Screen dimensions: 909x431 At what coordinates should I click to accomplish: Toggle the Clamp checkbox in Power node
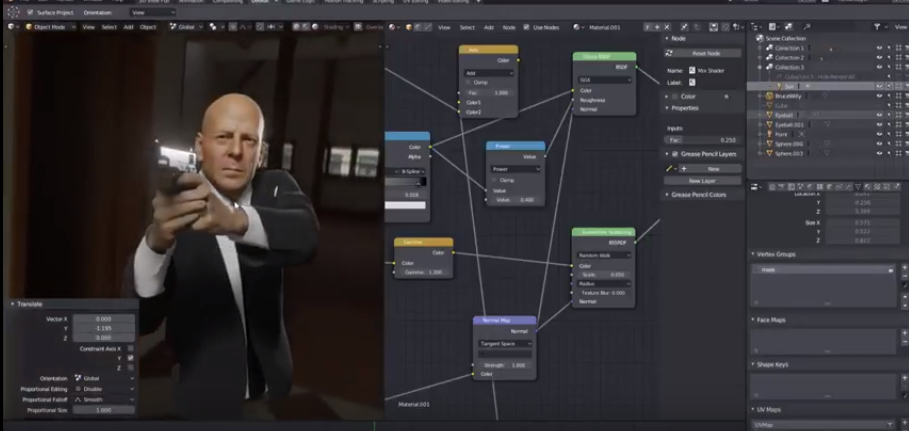(496, 180)
